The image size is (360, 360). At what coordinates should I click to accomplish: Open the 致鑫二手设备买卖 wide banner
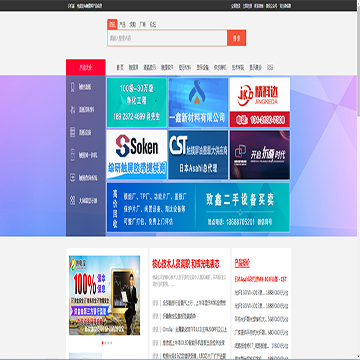(x=198, y=207)
